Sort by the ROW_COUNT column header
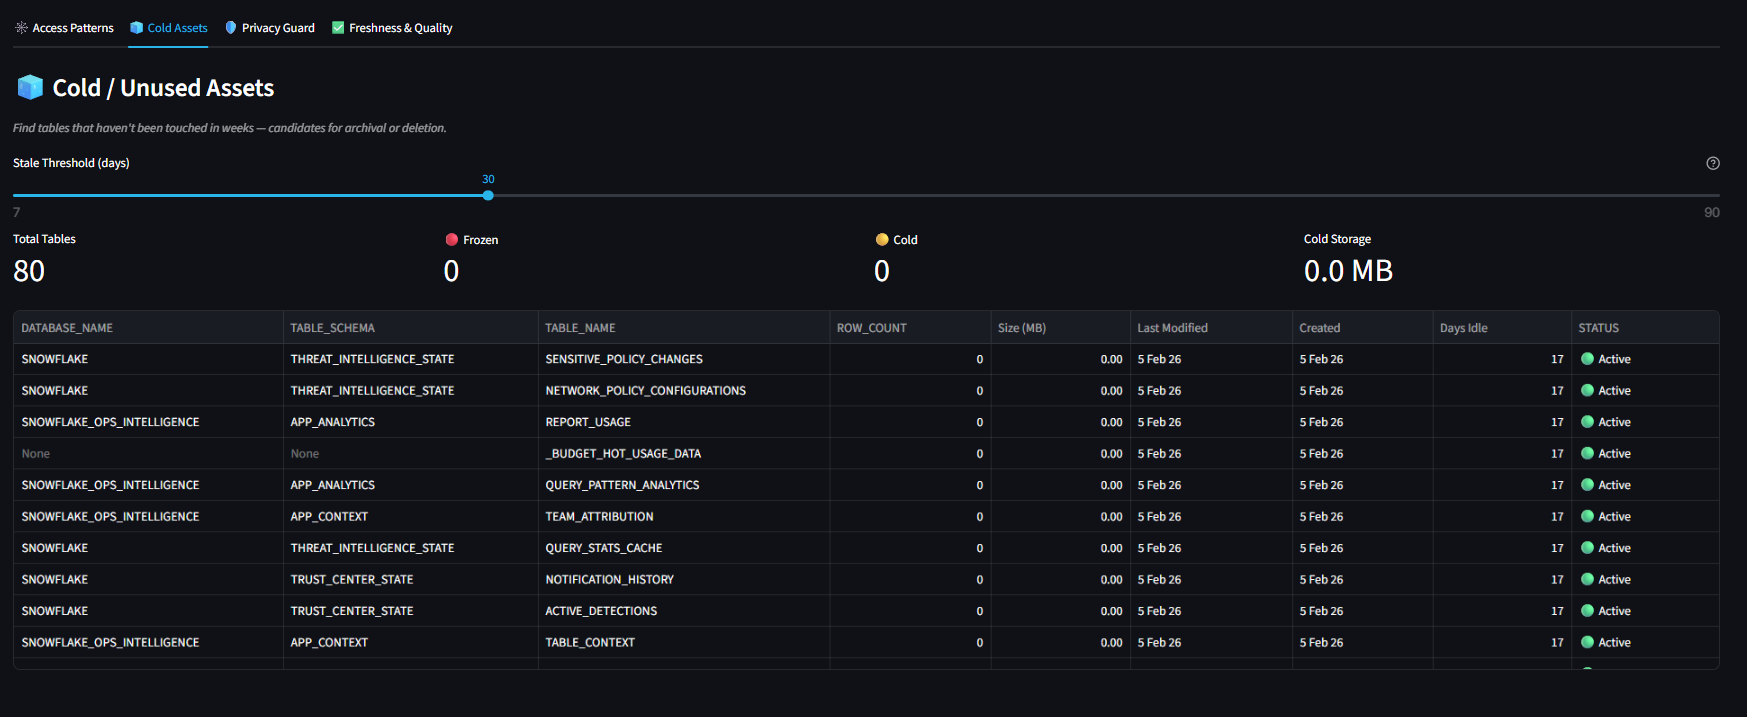Screen dimensions: 1747x717 click(871, 328)
